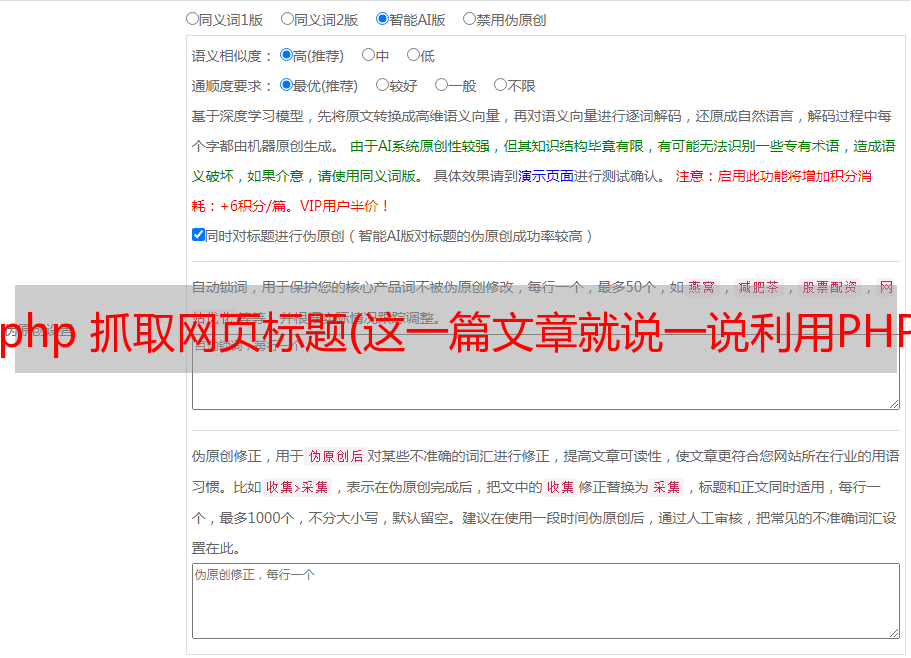The width and height of the screenshot is (911, 658).
Task: Set 通顺度要求 to 较好
Action: [x=382, y=85]
